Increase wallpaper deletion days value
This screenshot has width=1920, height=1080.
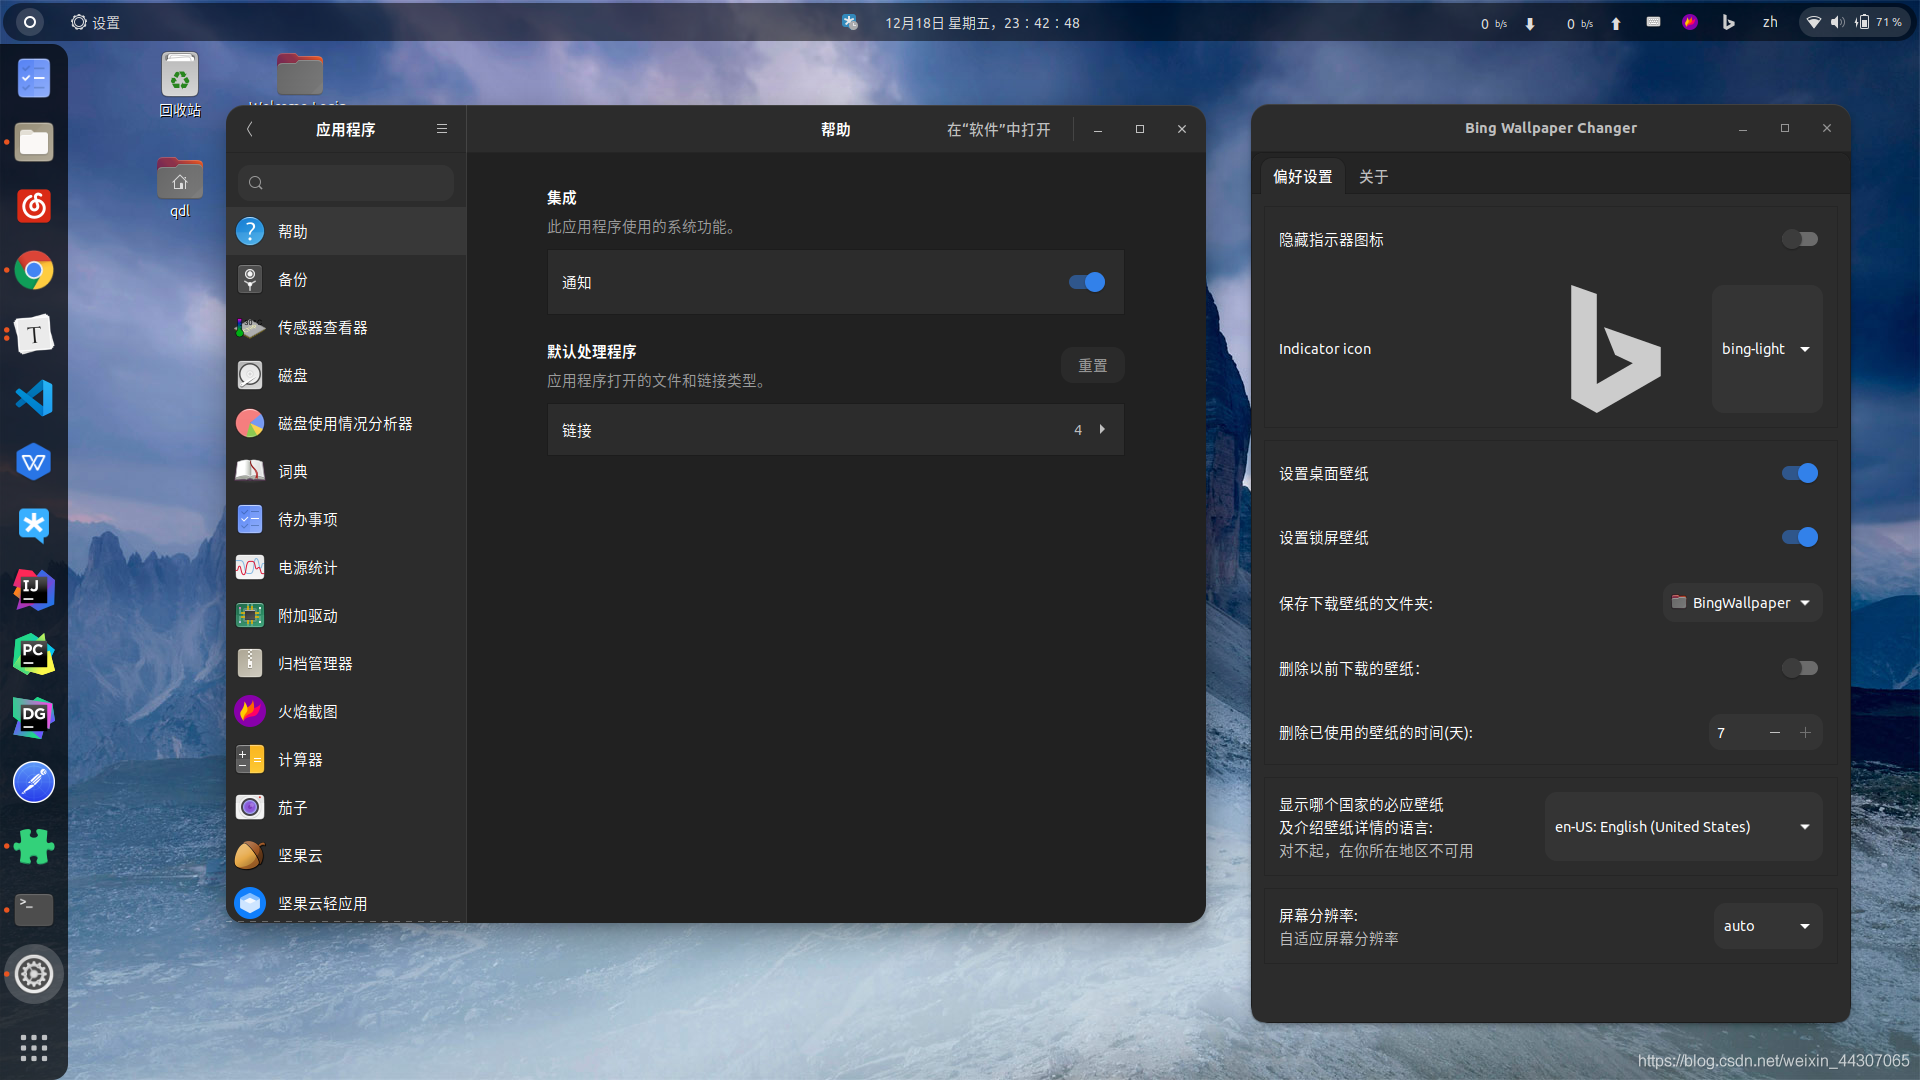click(x=1805, y=733)
